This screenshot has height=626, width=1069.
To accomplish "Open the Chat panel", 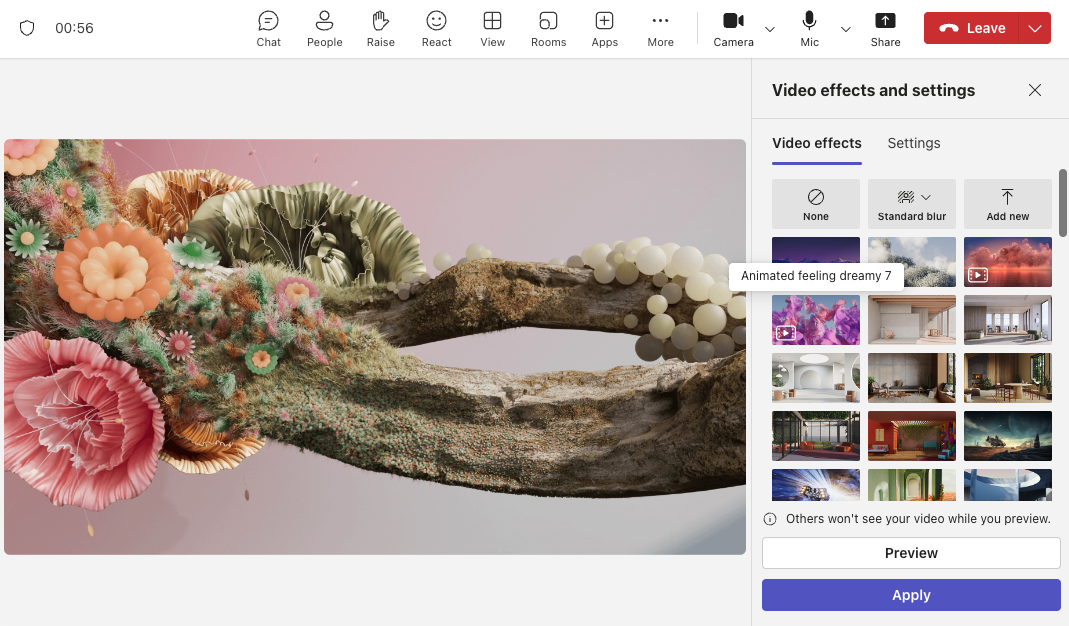I will click(x=268, y=29).
